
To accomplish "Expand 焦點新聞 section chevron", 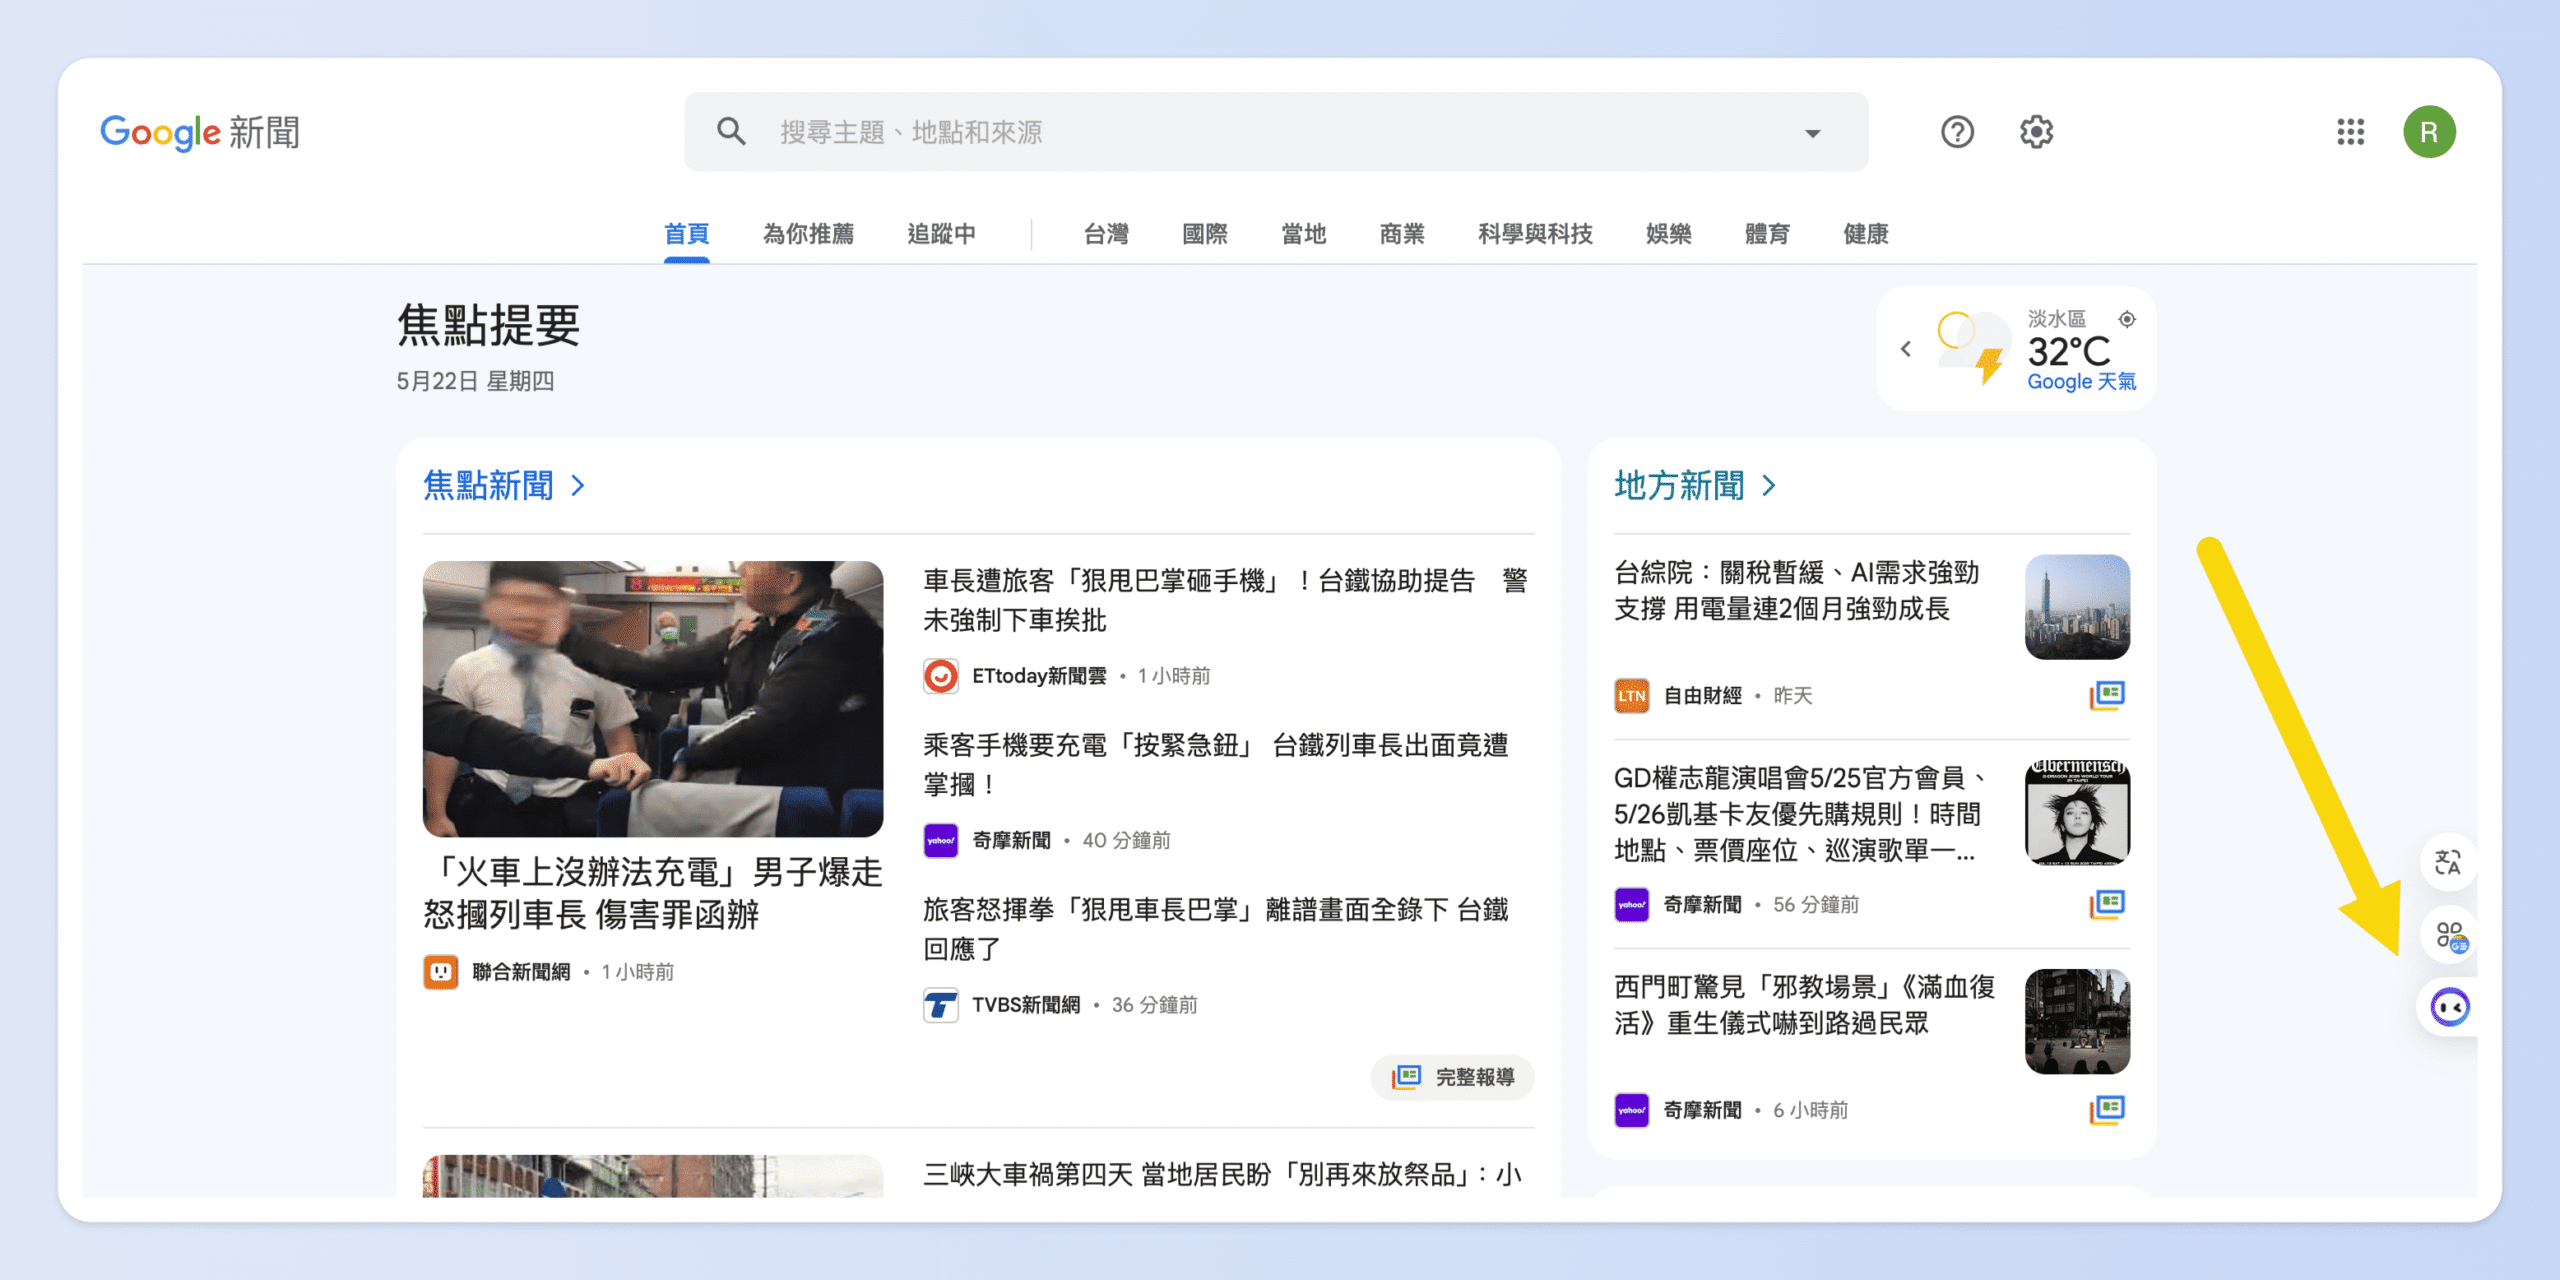I will coord(578,486).
